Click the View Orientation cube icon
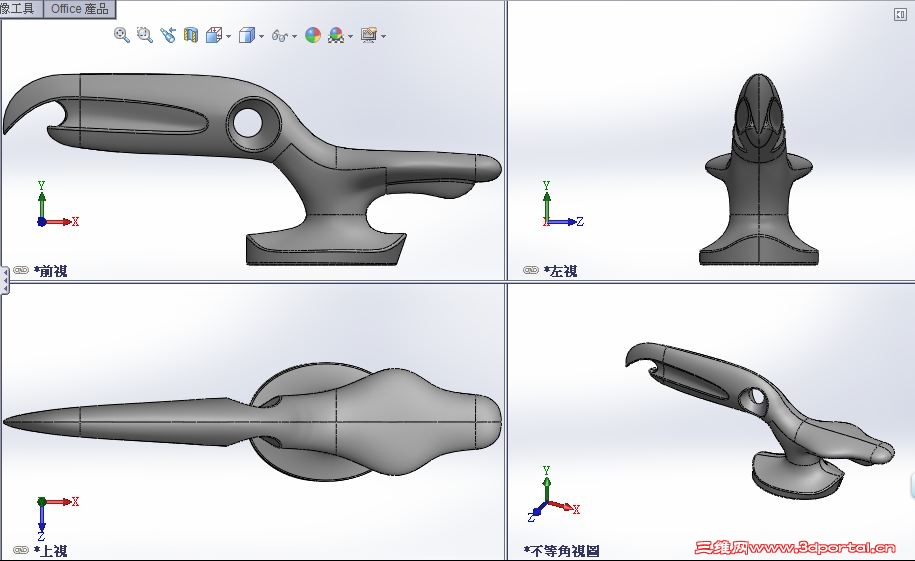This screenshot has height=561, width=915. pos(214,36)
